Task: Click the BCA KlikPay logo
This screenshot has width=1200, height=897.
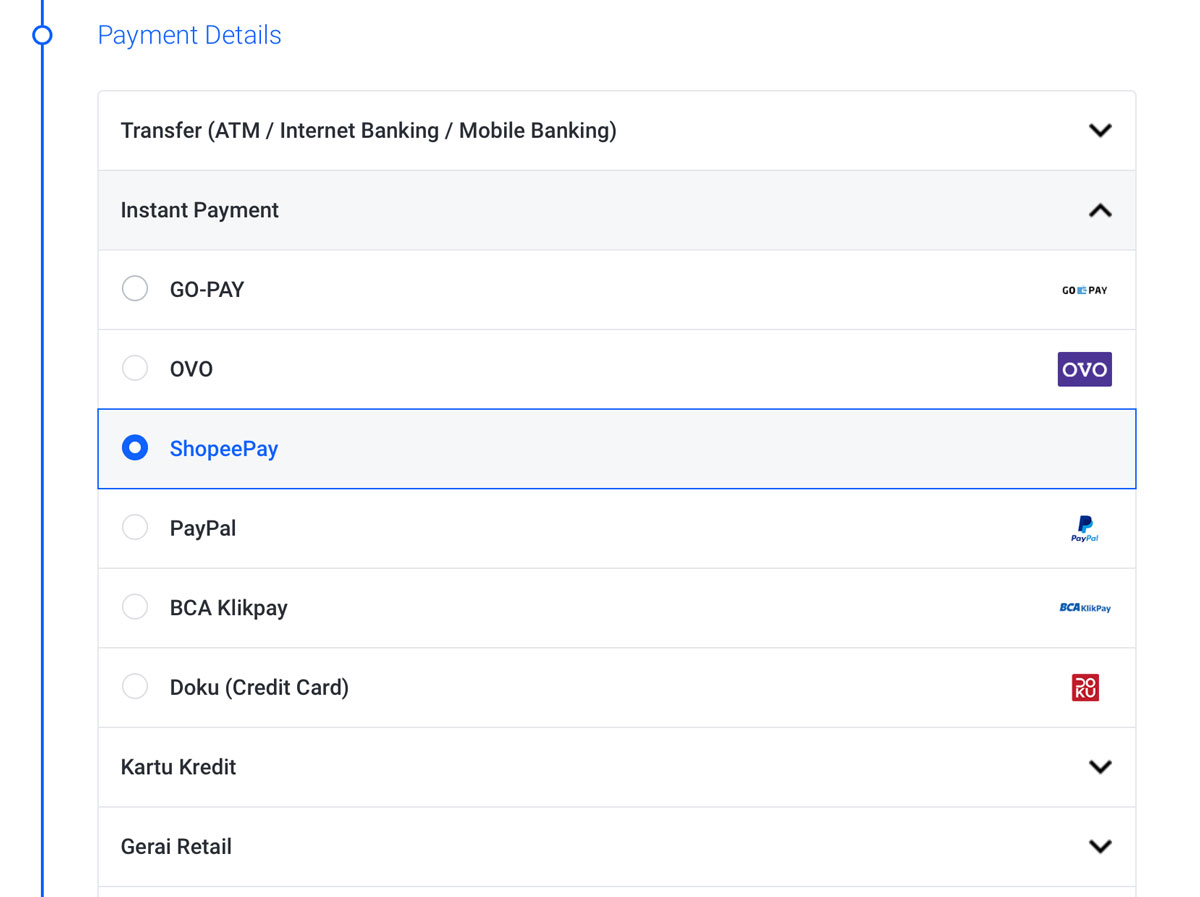Action: 1084,608
